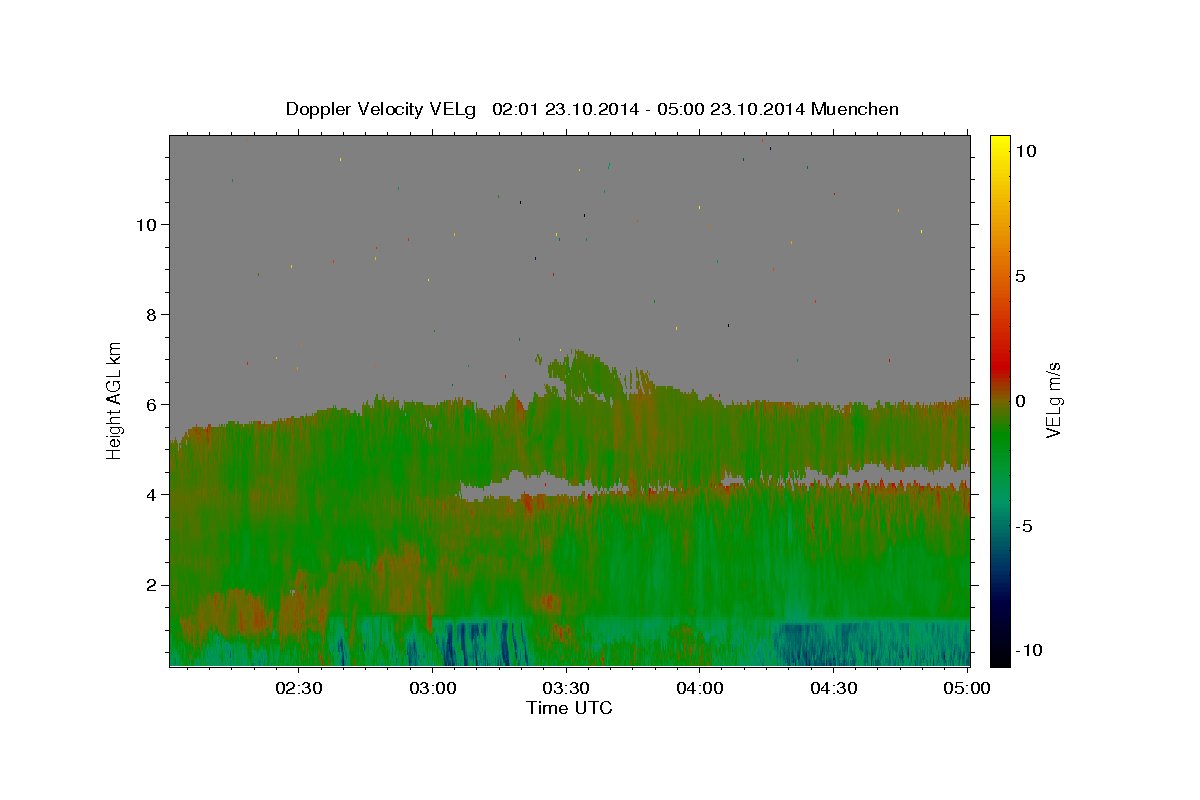
Task: Click the 04:00 time tick label
Action: click(700, 688)
